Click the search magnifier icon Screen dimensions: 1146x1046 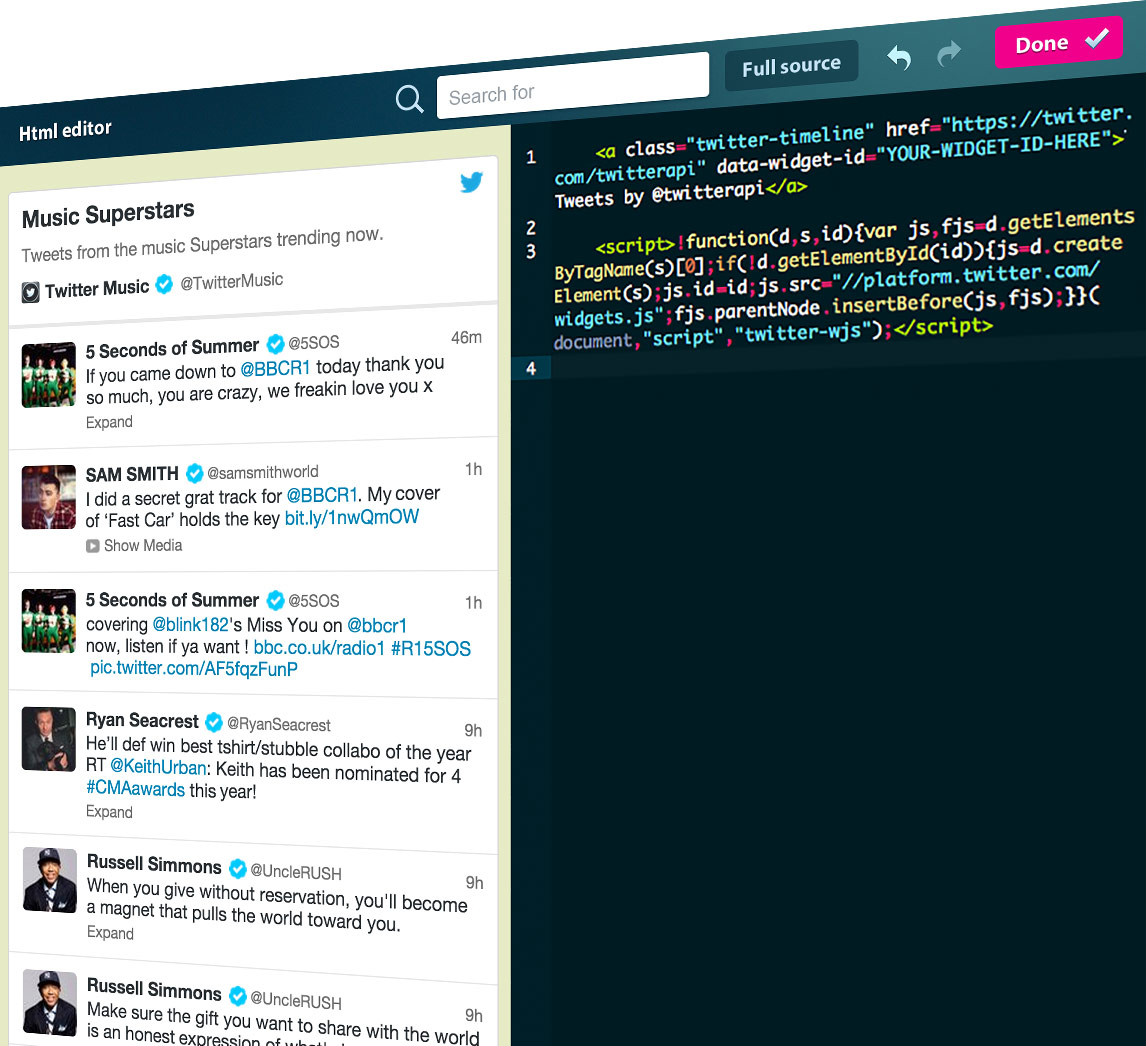pyautogui.click(x=409, y=99)
